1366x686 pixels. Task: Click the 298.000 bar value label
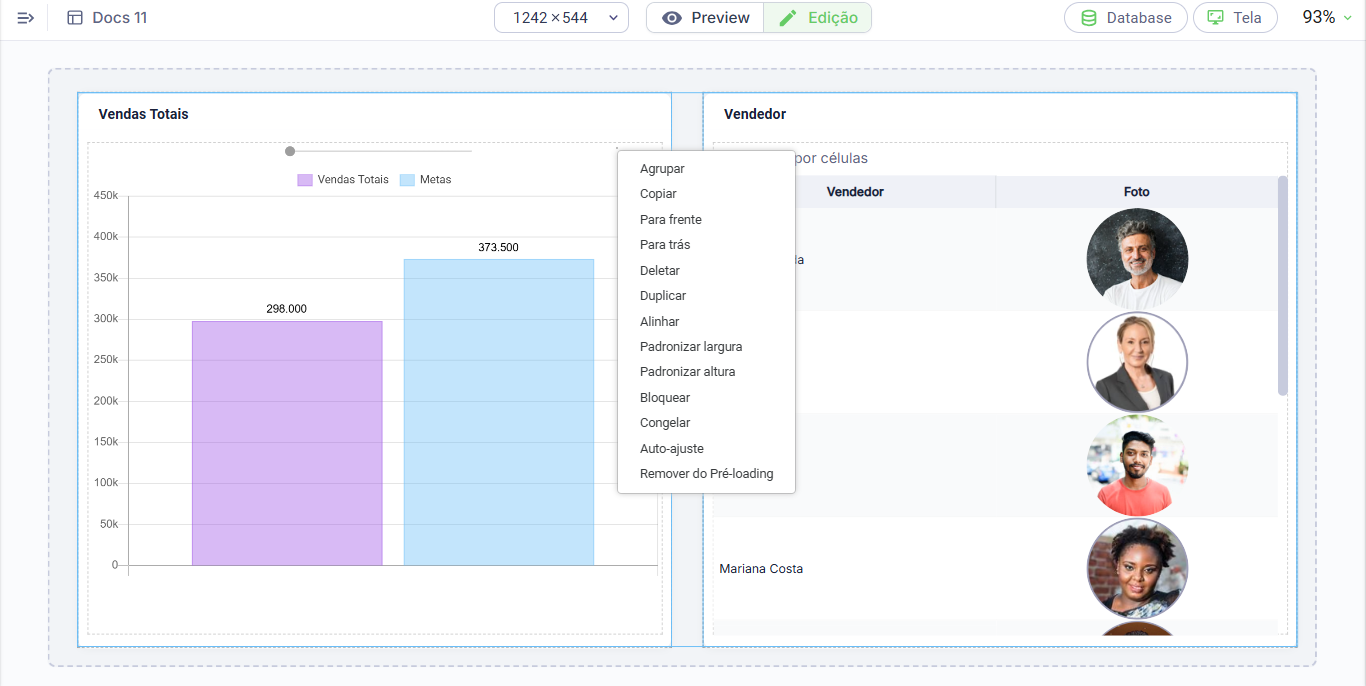coord(286,309)
